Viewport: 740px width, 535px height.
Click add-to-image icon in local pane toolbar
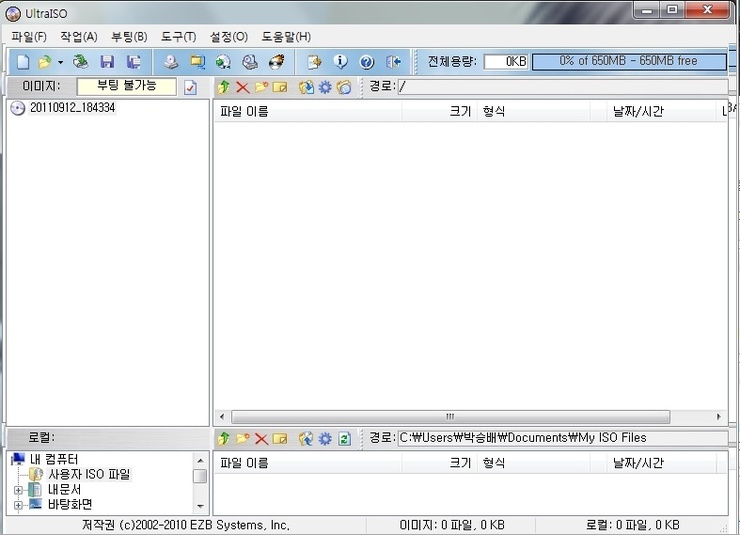tap(306, 439)
